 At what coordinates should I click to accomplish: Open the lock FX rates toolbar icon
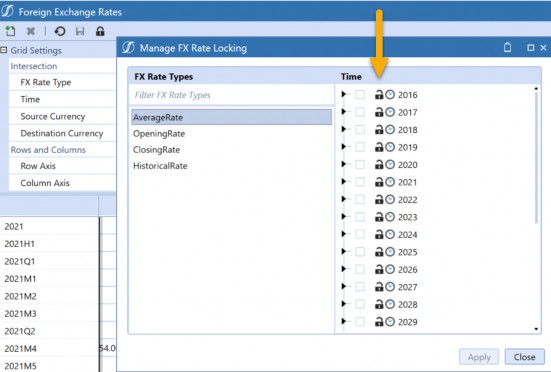click(100, 31)
